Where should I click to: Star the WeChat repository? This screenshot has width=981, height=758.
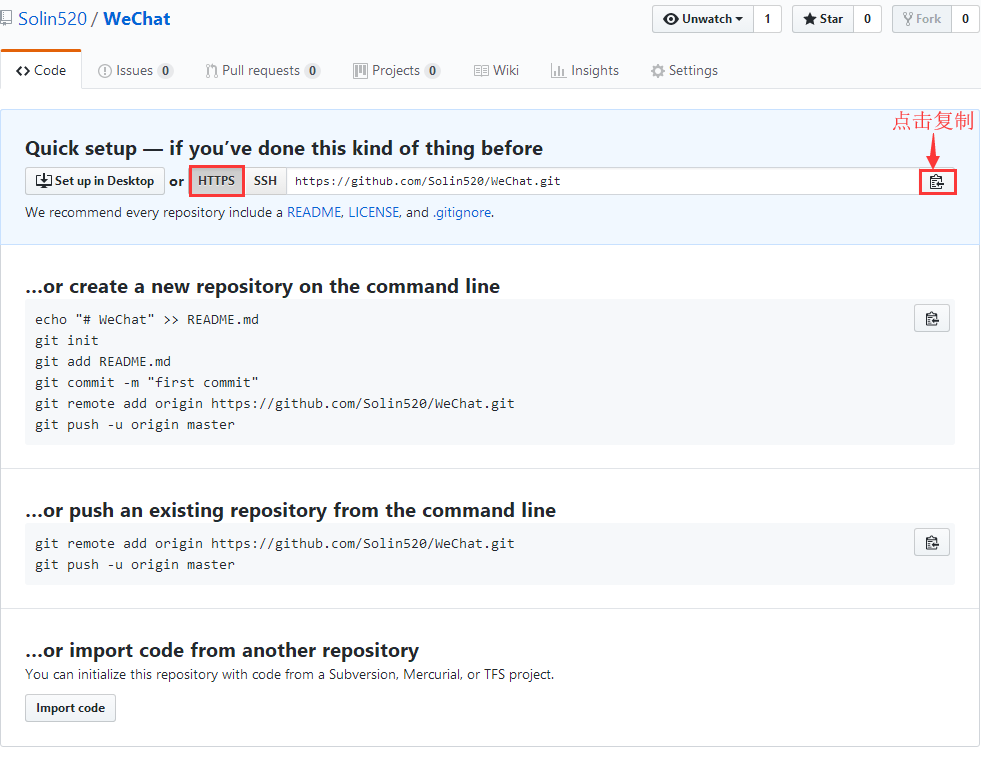click(x=823, y=19)
